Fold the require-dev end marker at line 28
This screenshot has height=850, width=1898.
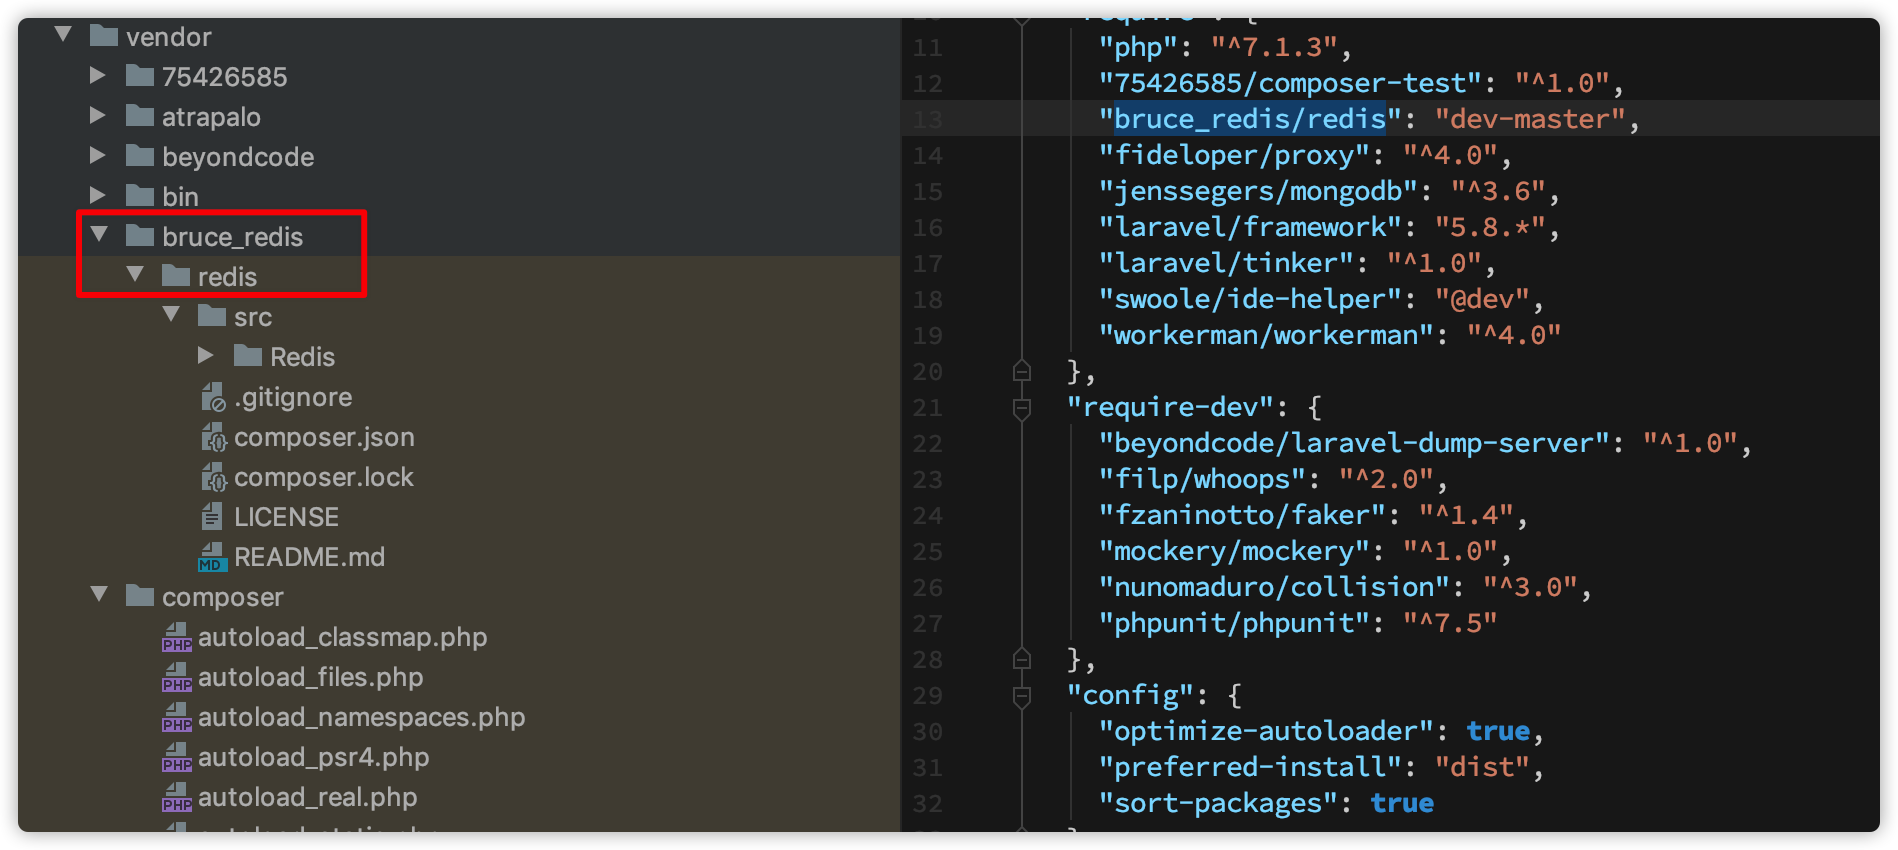[1021, 659]
